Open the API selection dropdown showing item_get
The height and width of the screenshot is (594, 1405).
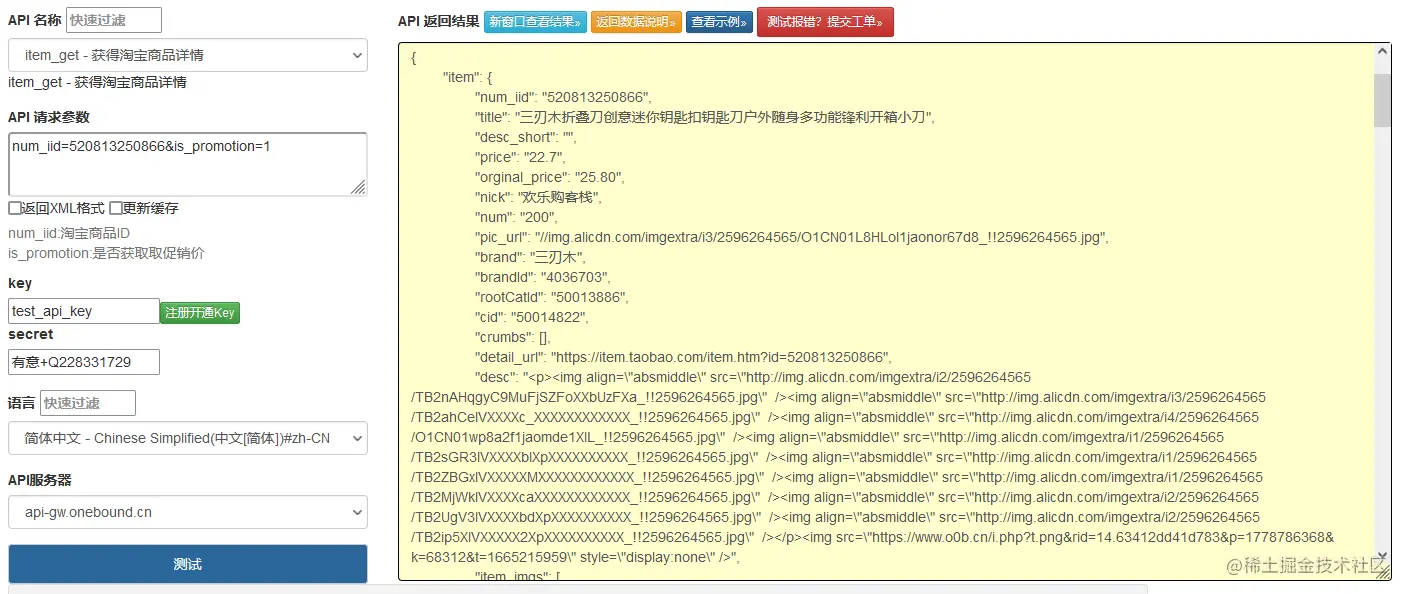[x=187, y=55]
